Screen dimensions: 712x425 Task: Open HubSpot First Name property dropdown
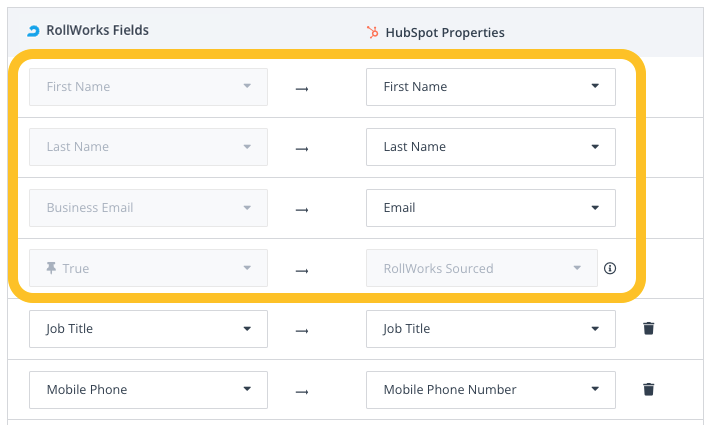click(x=490, y=87)
